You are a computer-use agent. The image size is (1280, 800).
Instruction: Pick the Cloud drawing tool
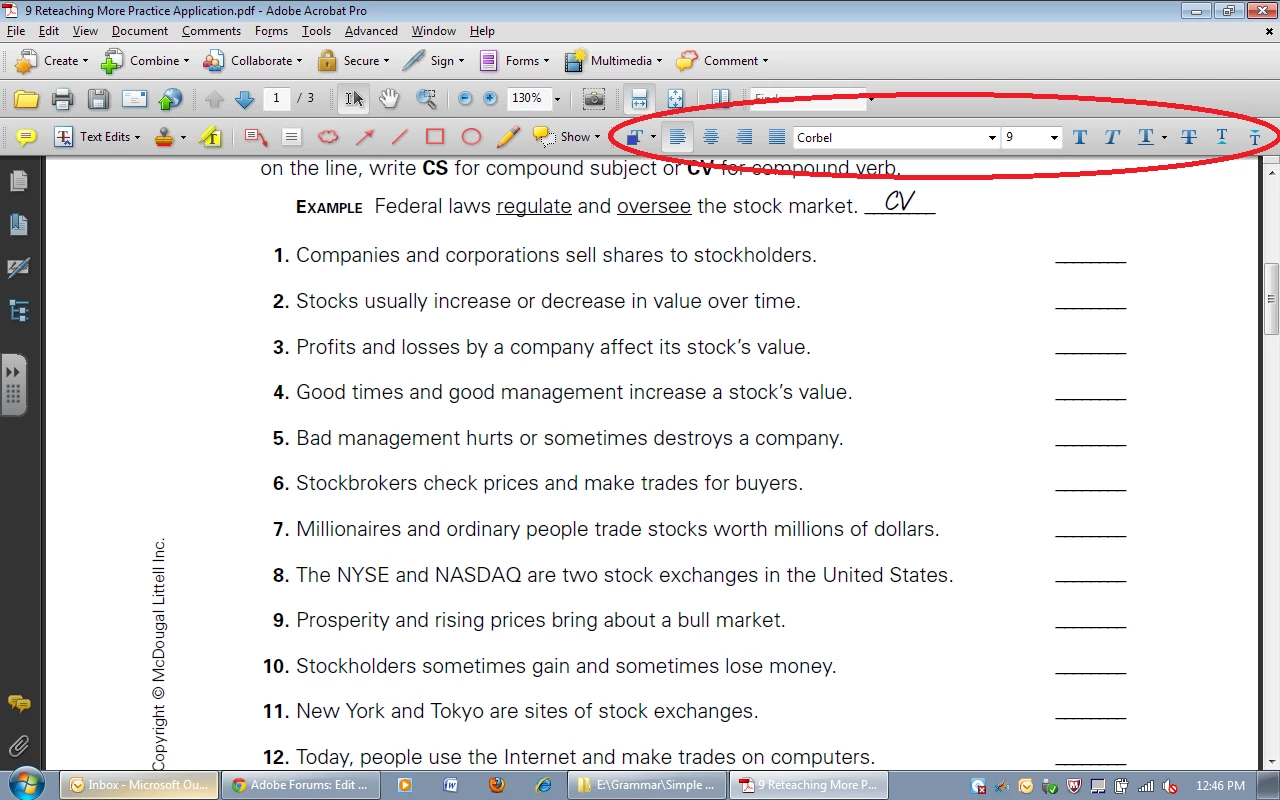coord(328,137)
